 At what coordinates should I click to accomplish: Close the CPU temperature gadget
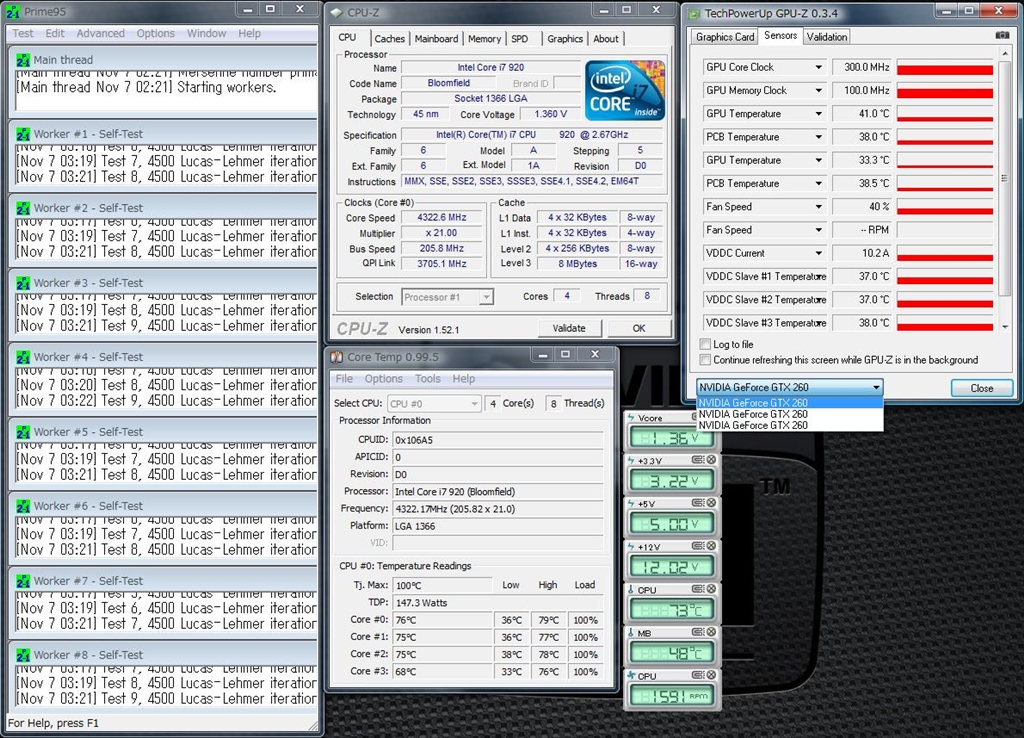tap(711, 590)
